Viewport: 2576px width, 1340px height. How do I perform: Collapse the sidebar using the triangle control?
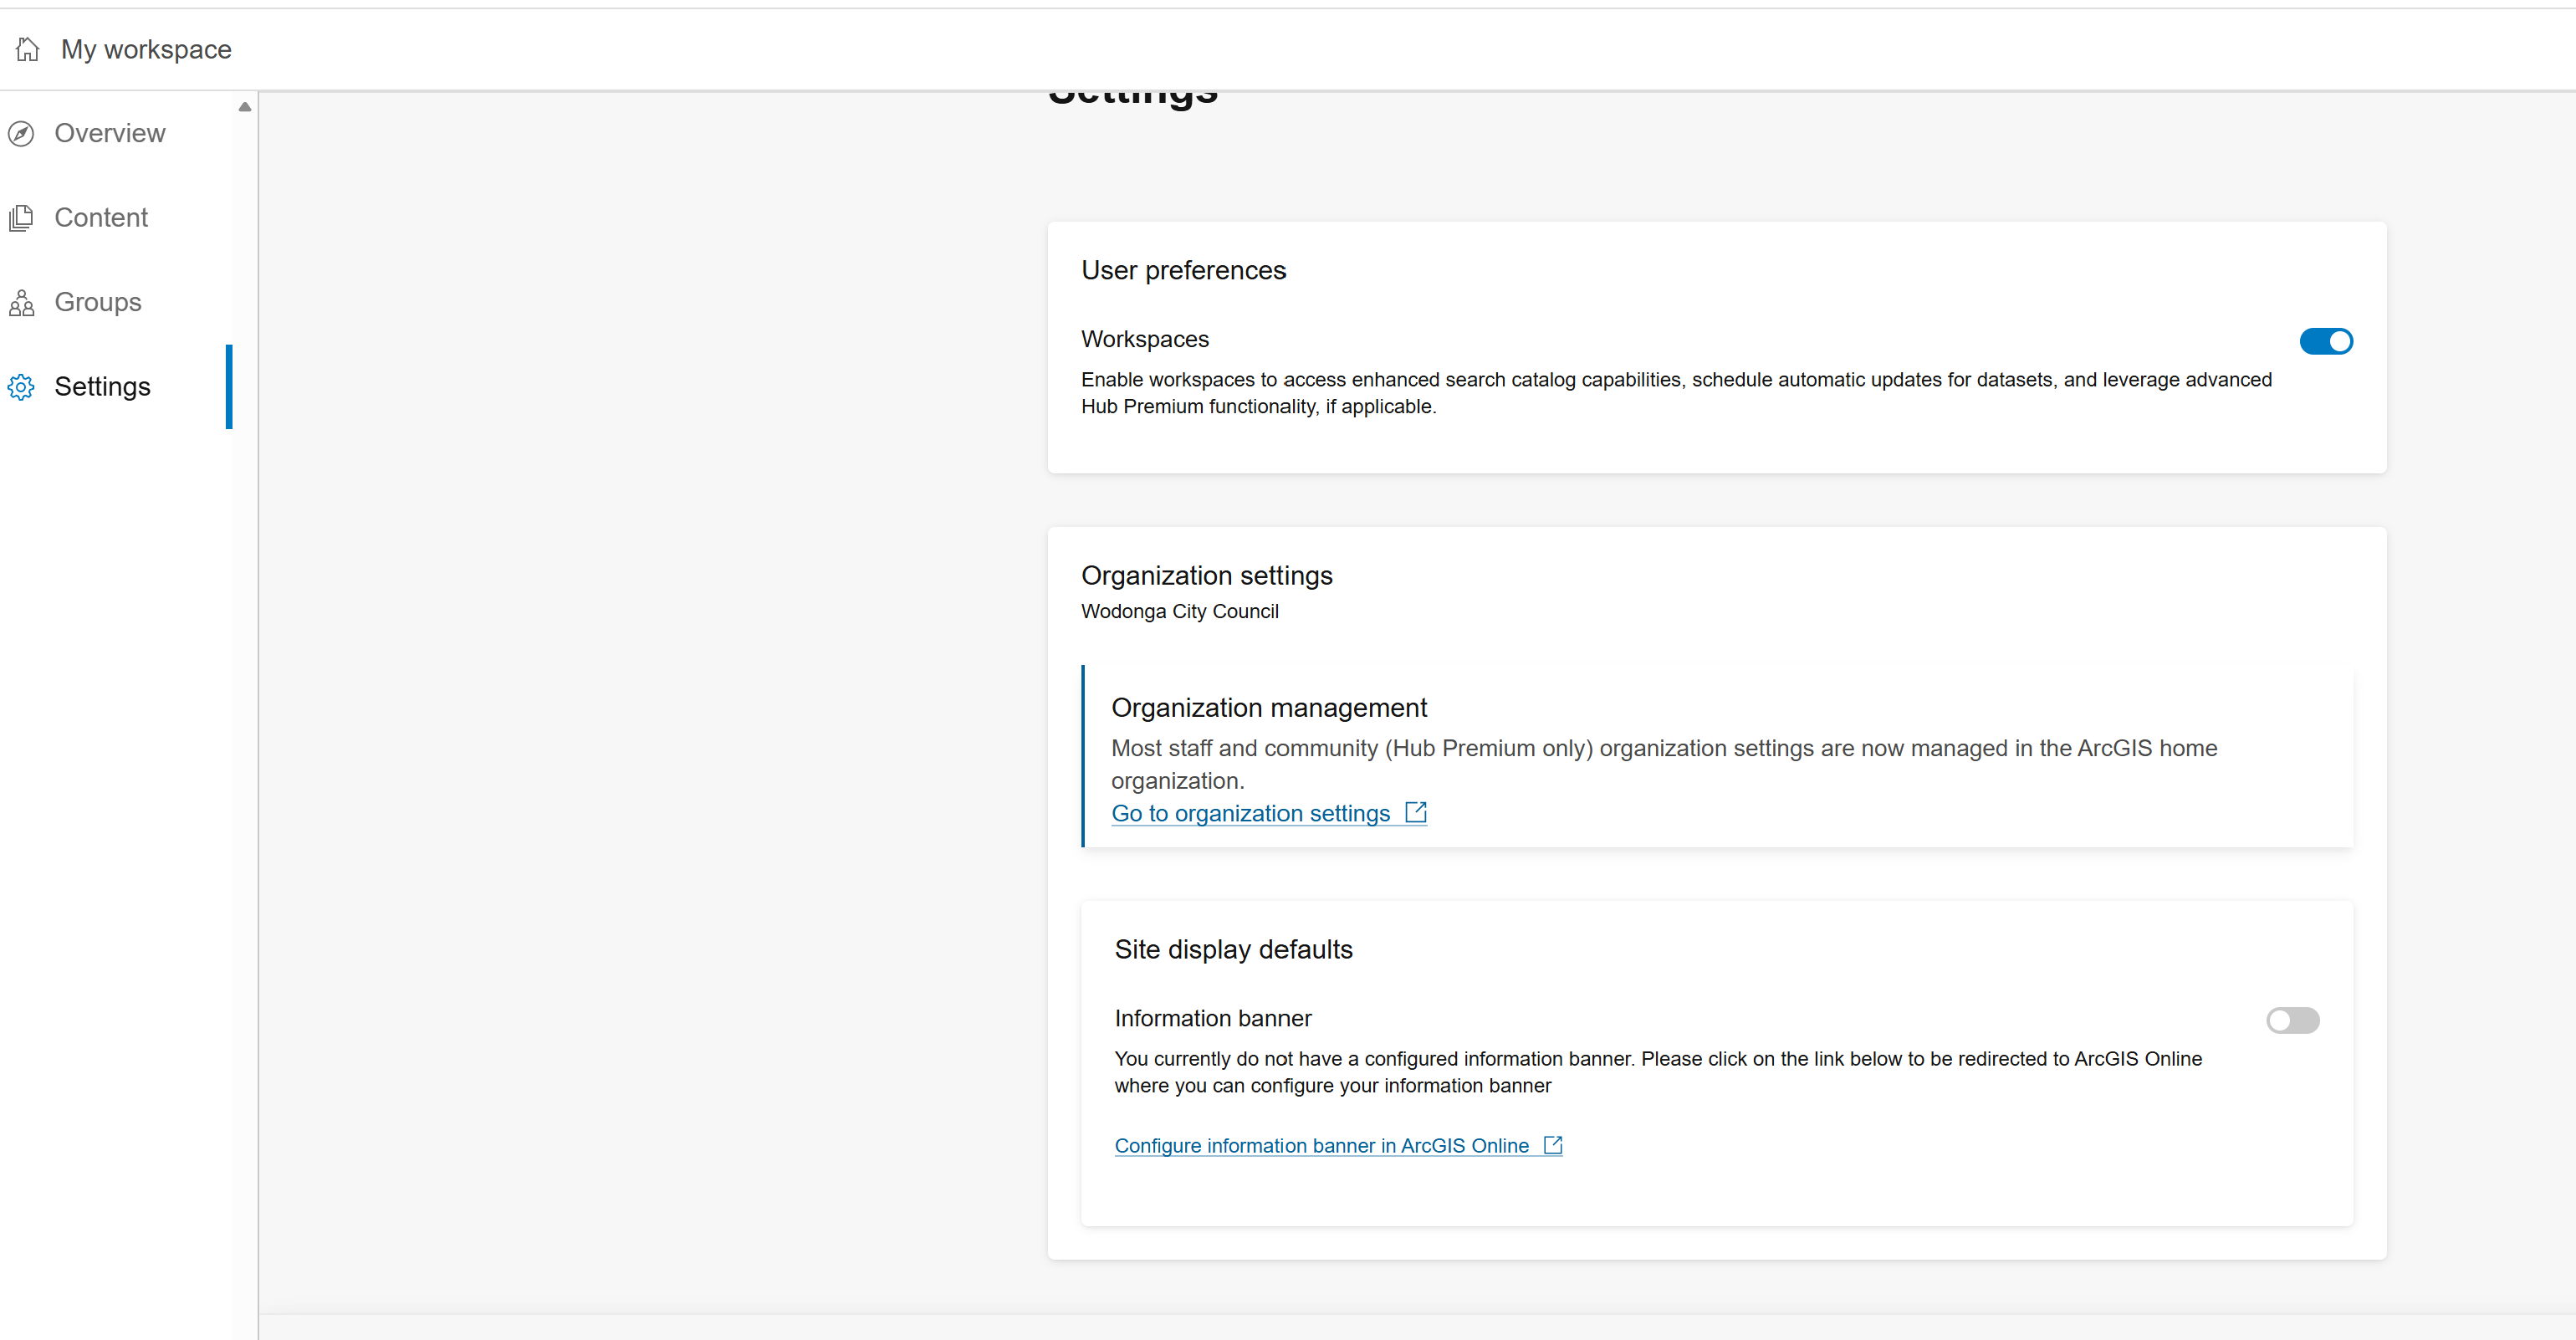244,106
